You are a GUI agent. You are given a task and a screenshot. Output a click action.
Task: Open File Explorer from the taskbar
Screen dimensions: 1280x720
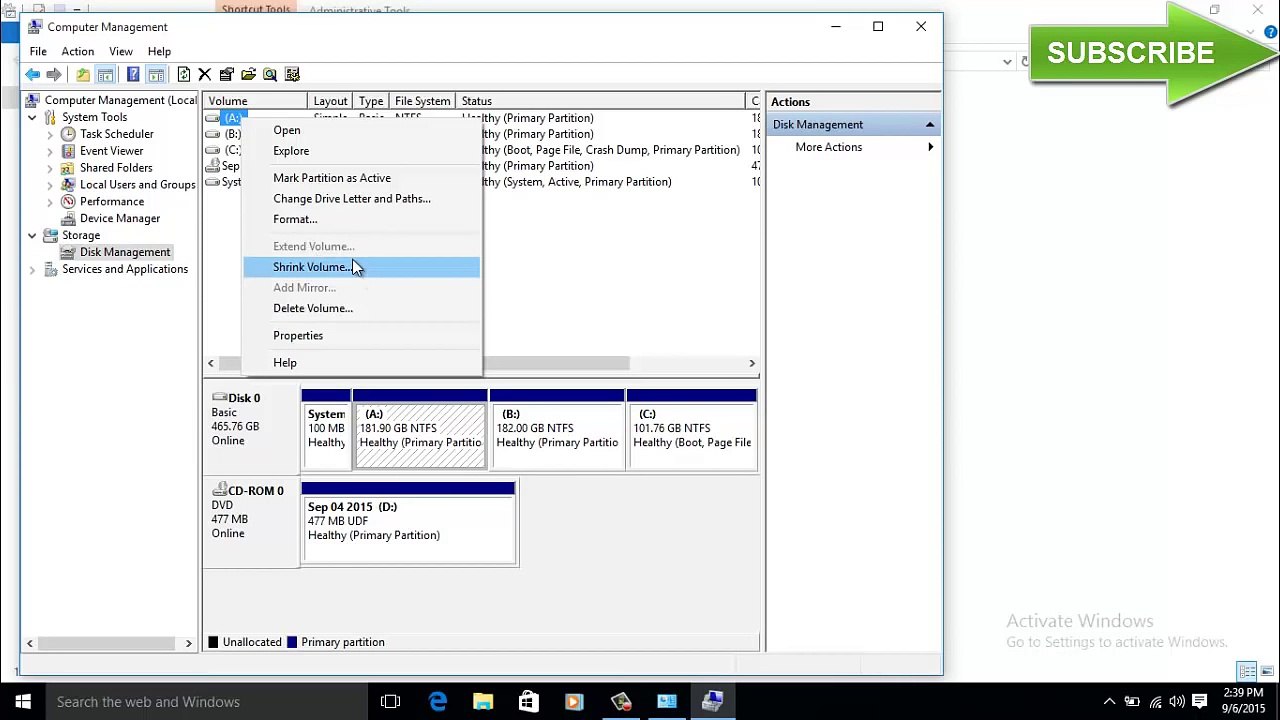click(483, 702)
